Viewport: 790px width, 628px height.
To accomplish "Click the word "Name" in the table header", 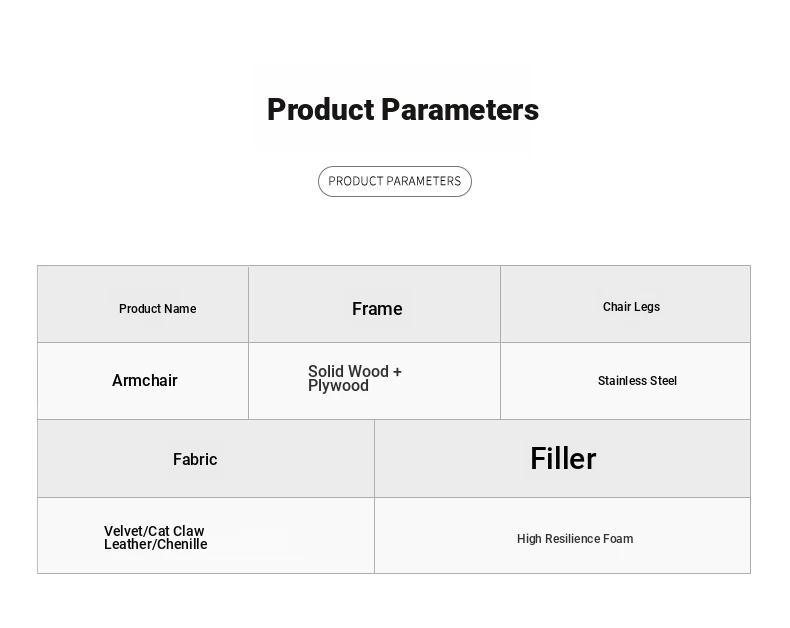I will pos(180,309).
